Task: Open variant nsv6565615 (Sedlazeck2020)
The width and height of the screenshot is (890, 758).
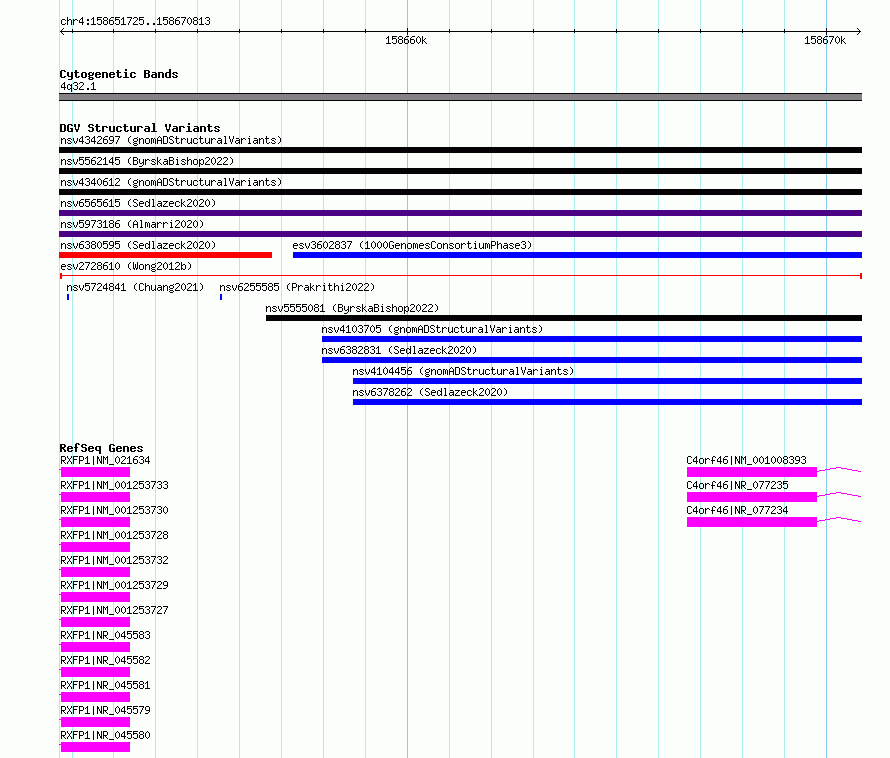Action: click(x=138, y=203)
